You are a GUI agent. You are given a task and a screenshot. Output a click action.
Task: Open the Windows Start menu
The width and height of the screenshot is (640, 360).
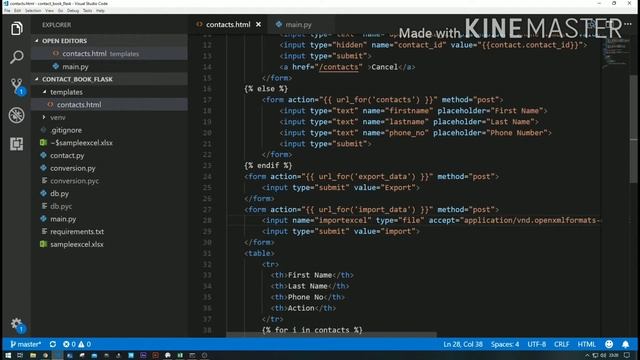(x=8, y=356)
